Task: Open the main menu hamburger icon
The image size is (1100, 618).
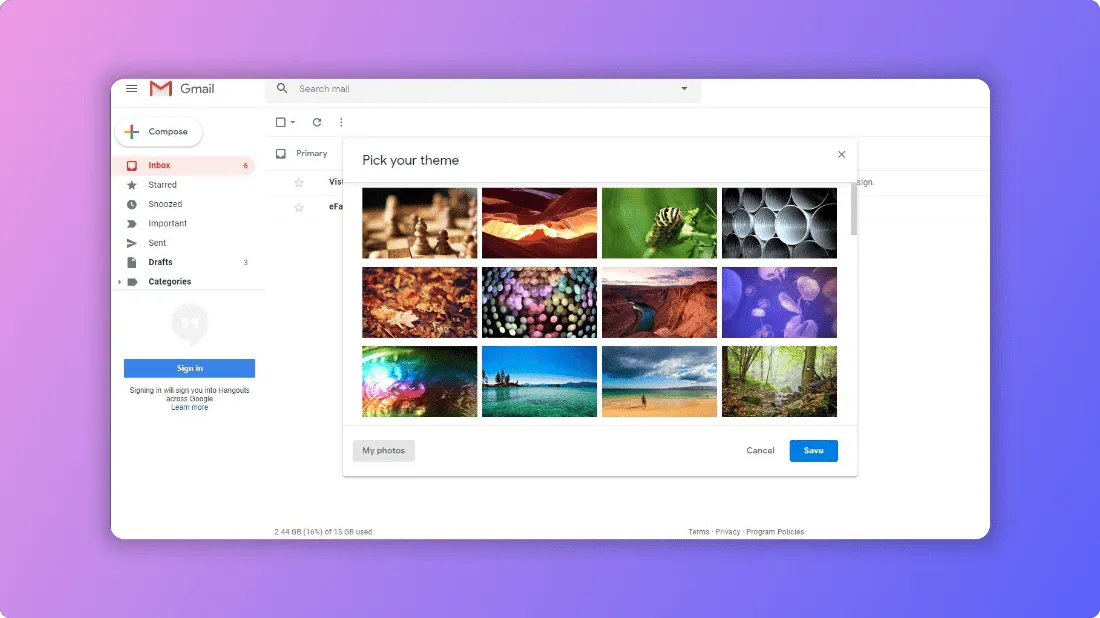Action: point(131,88)
